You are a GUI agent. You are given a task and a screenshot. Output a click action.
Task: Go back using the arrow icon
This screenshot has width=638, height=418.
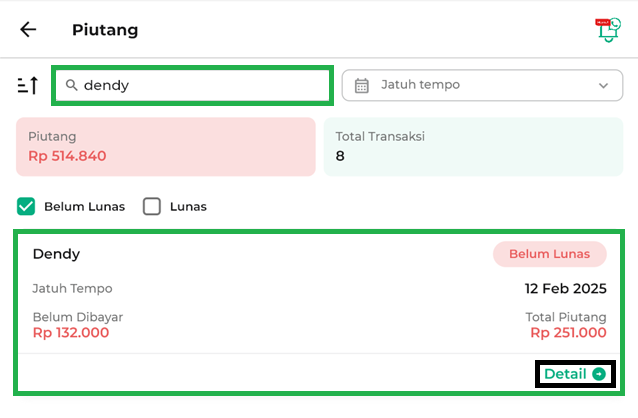28,30
